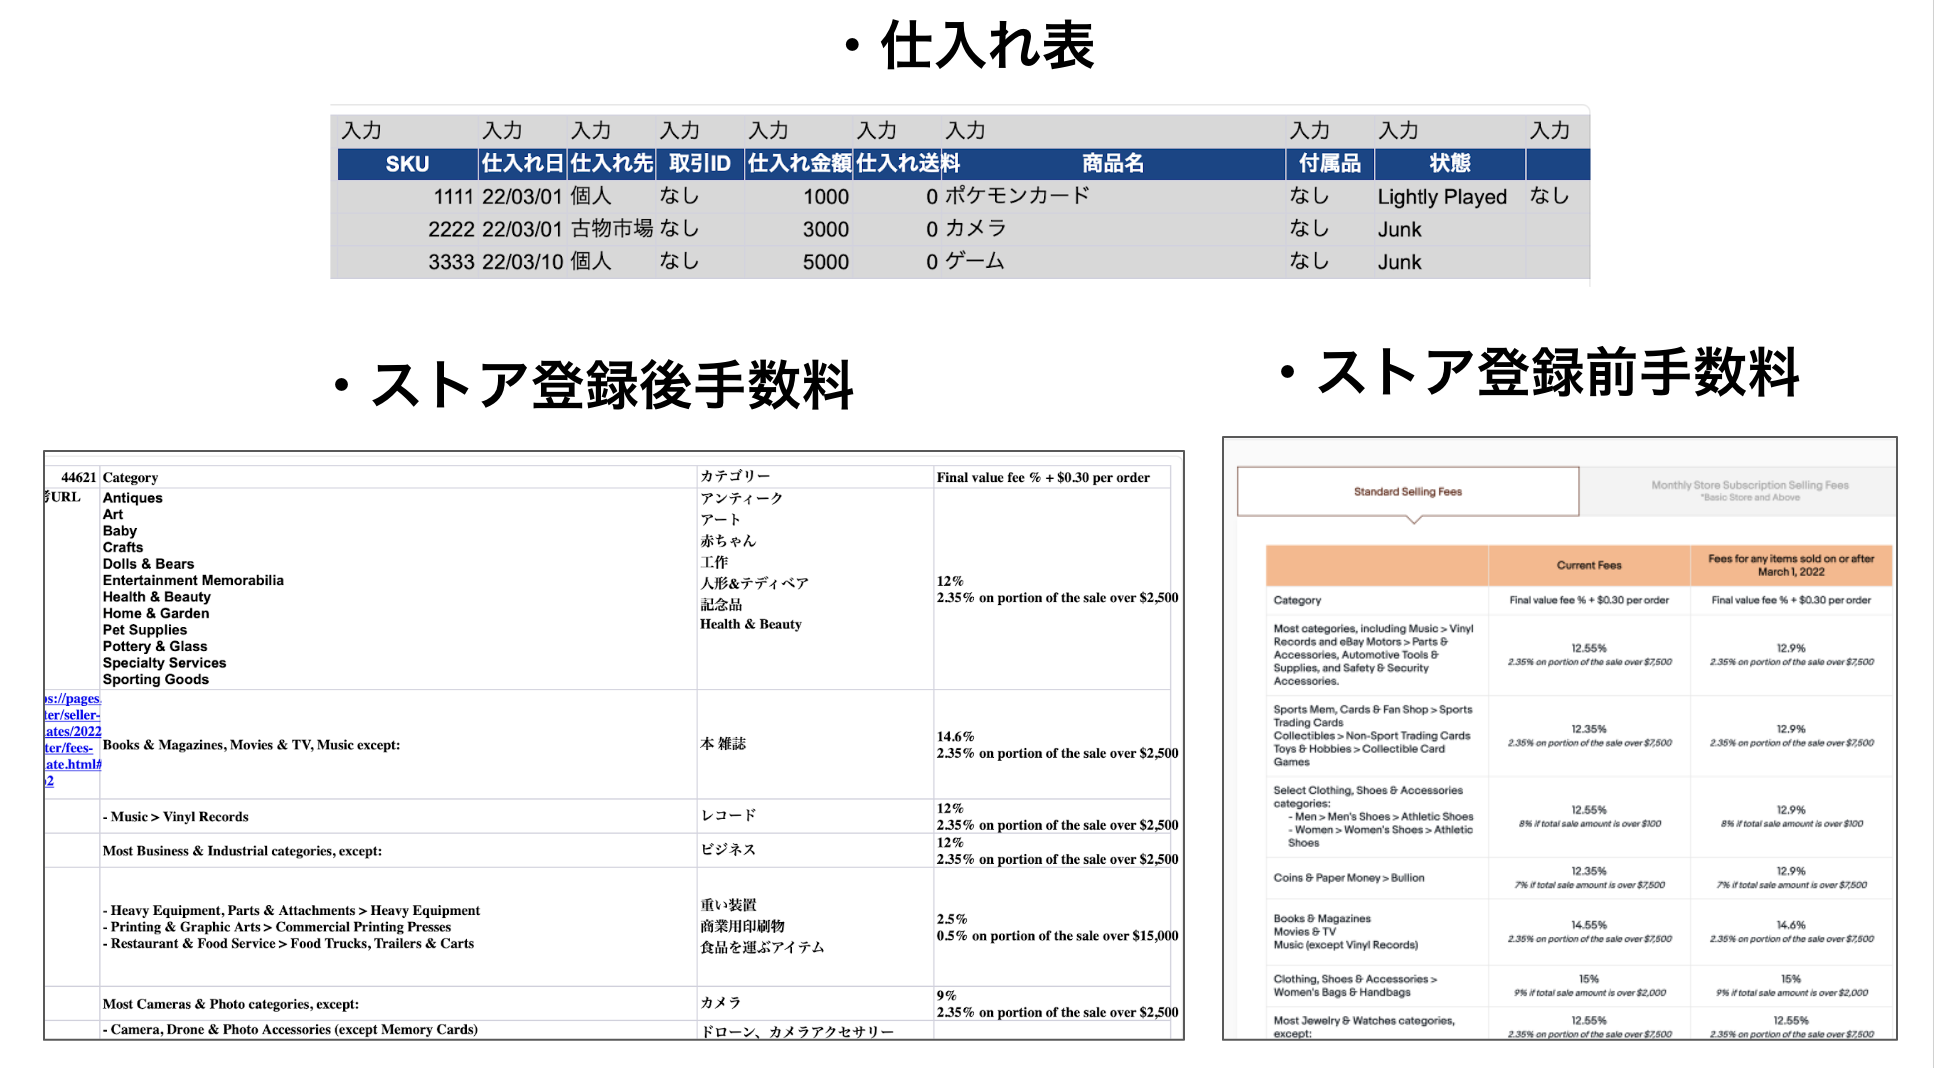Select the 5000 purchase amount cell
This screenshot has width=1934, height=1068.
pos(799,262)
